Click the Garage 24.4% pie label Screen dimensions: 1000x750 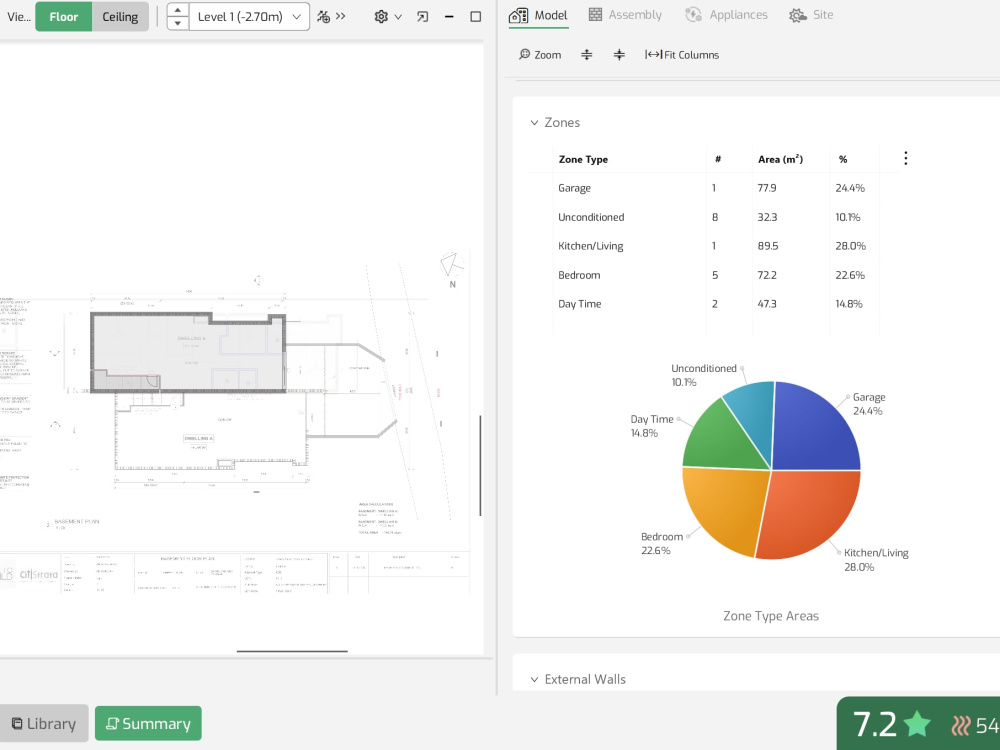869,404
